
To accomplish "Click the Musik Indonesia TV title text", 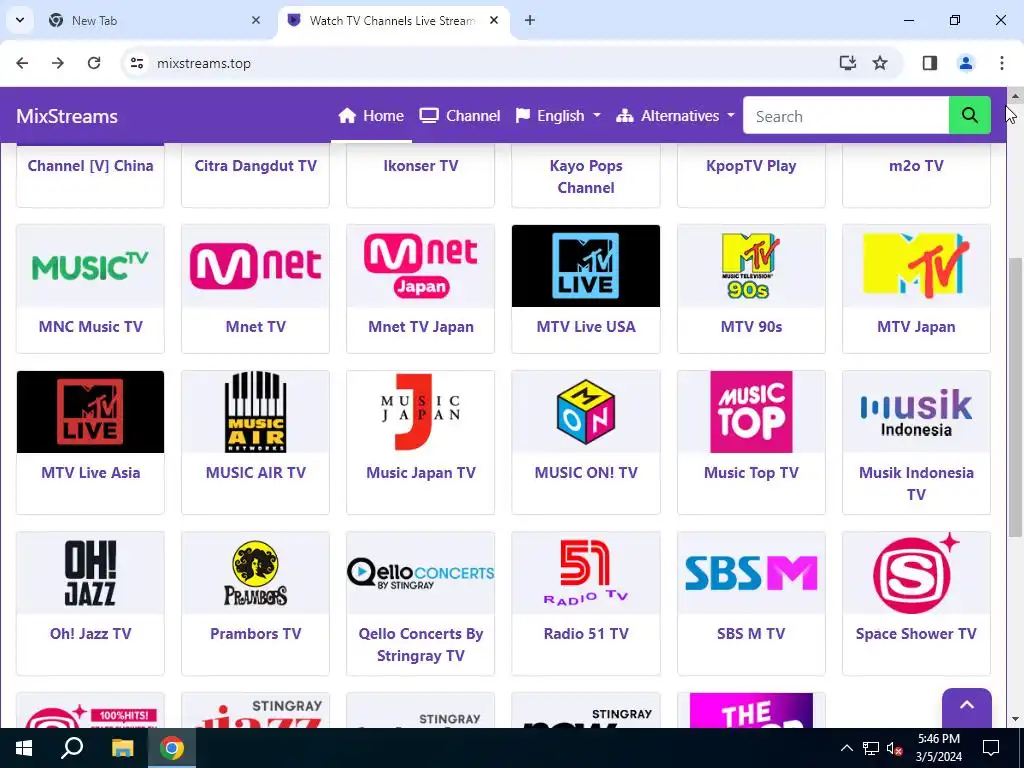I will [916, 483].
